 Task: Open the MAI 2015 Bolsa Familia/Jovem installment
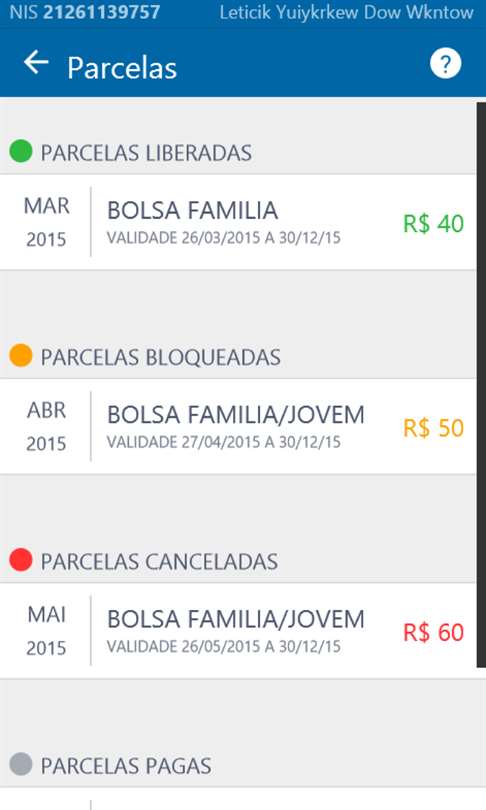238,631
